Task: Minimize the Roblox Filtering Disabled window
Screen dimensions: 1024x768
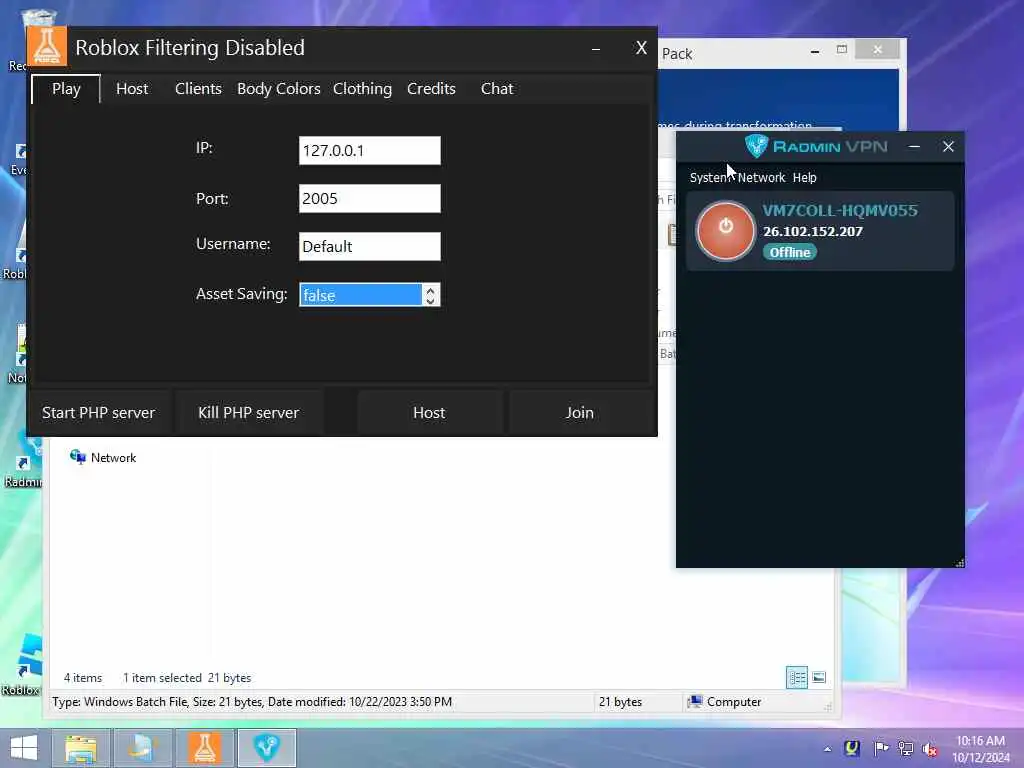Action: (596, 48)
